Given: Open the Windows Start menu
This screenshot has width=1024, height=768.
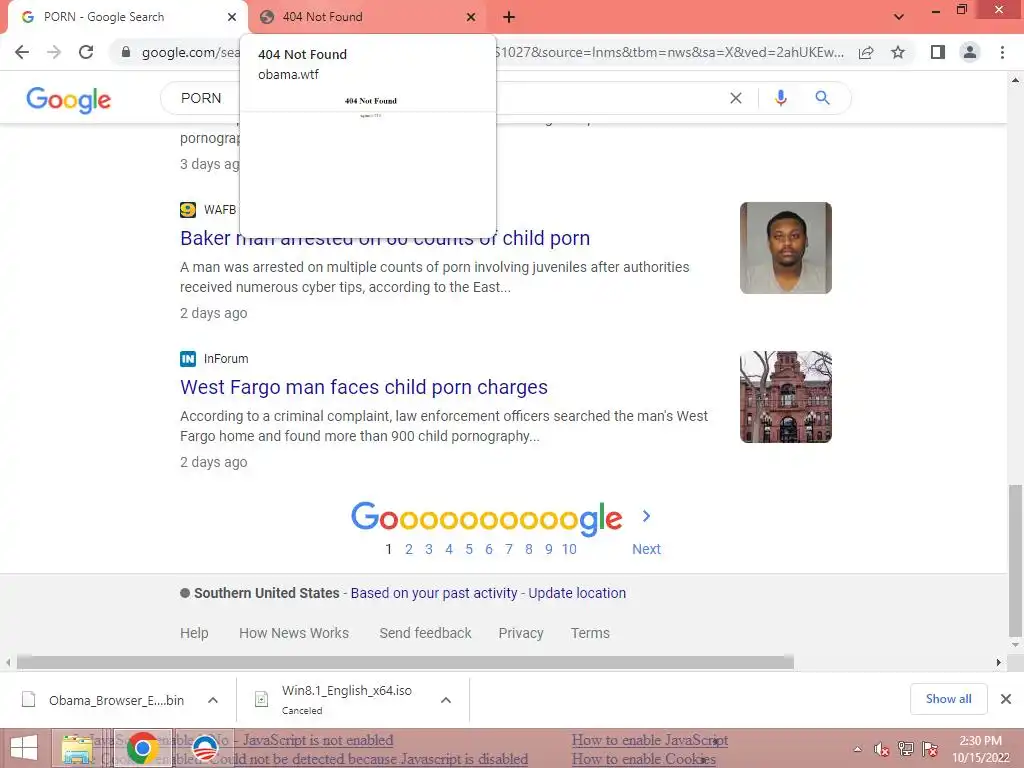Looking at the screenshot, I should (x=24, y=748).
